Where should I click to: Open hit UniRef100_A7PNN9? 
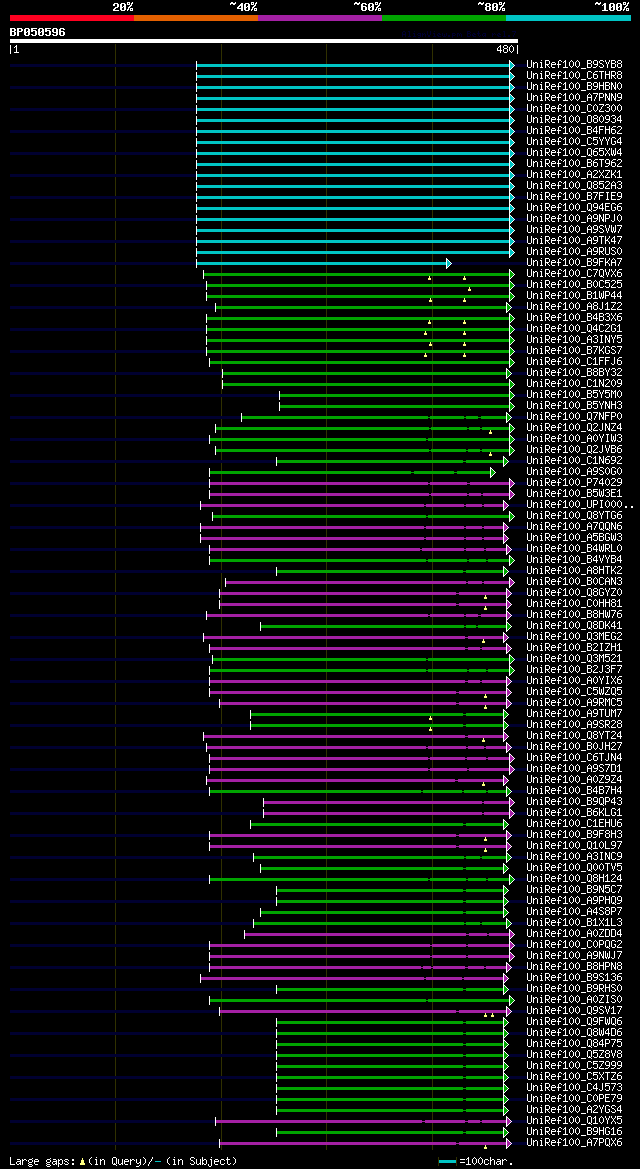click(574, 98)
